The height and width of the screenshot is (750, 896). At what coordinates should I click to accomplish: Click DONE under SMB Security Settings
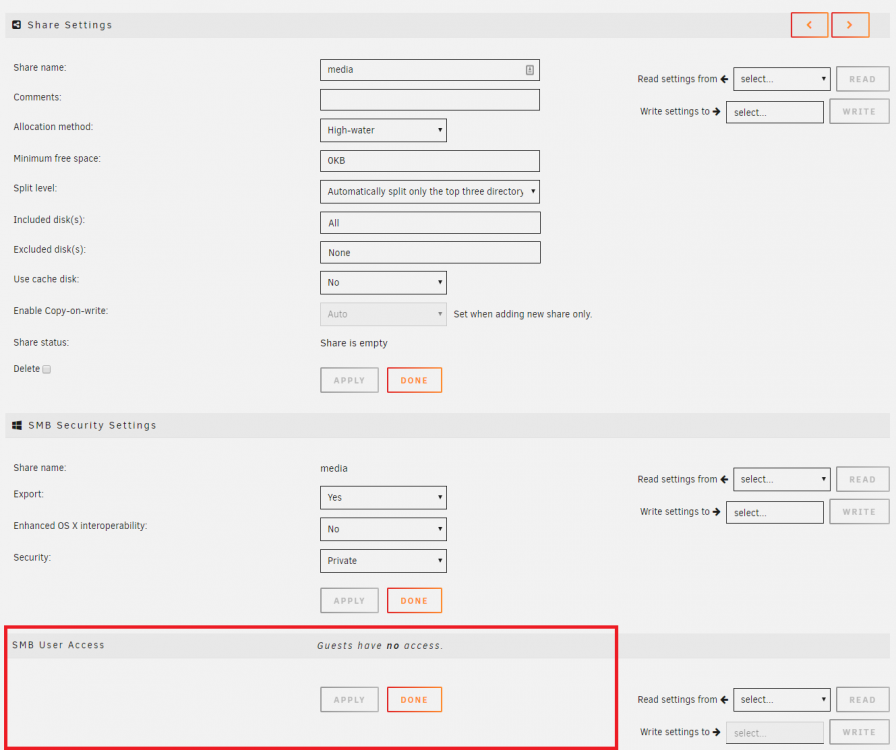[414, 601]
